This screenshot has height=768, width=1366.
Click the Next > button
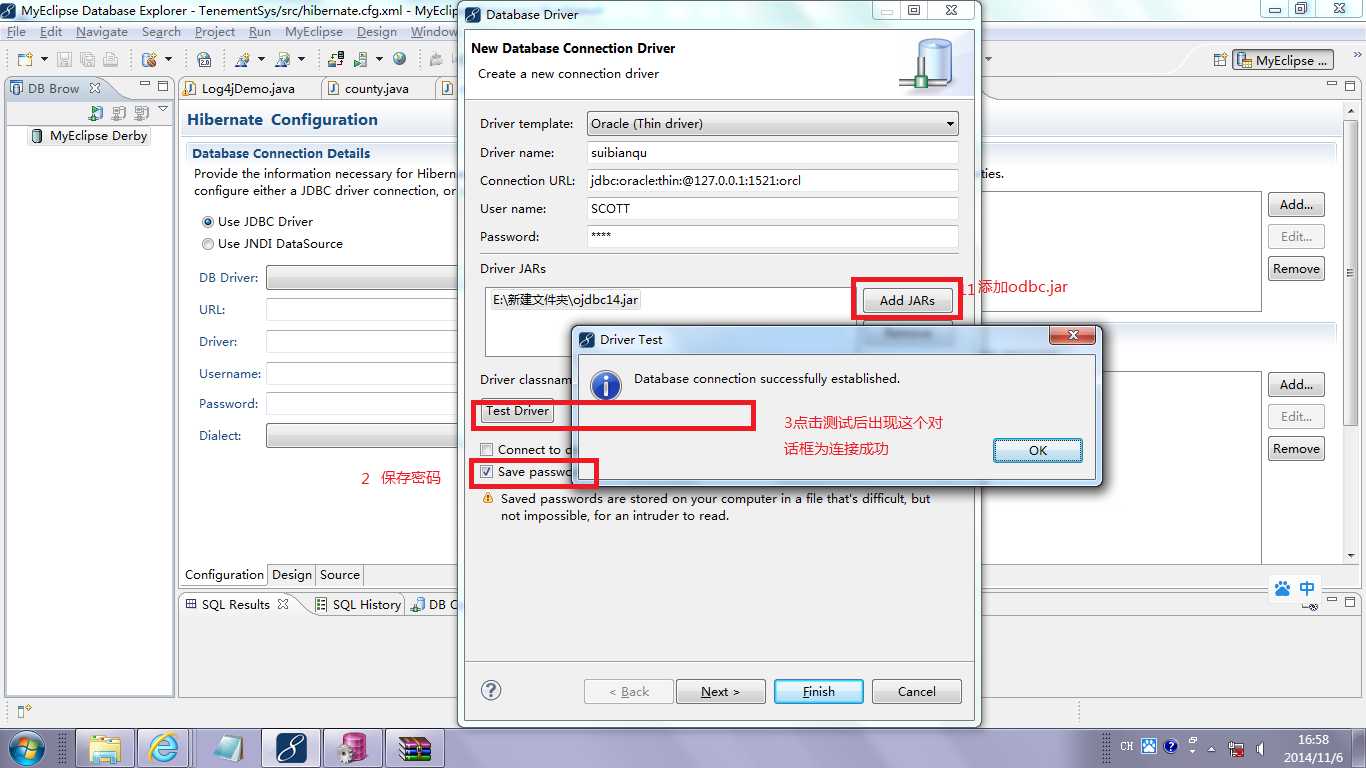[x=721, y=692]
